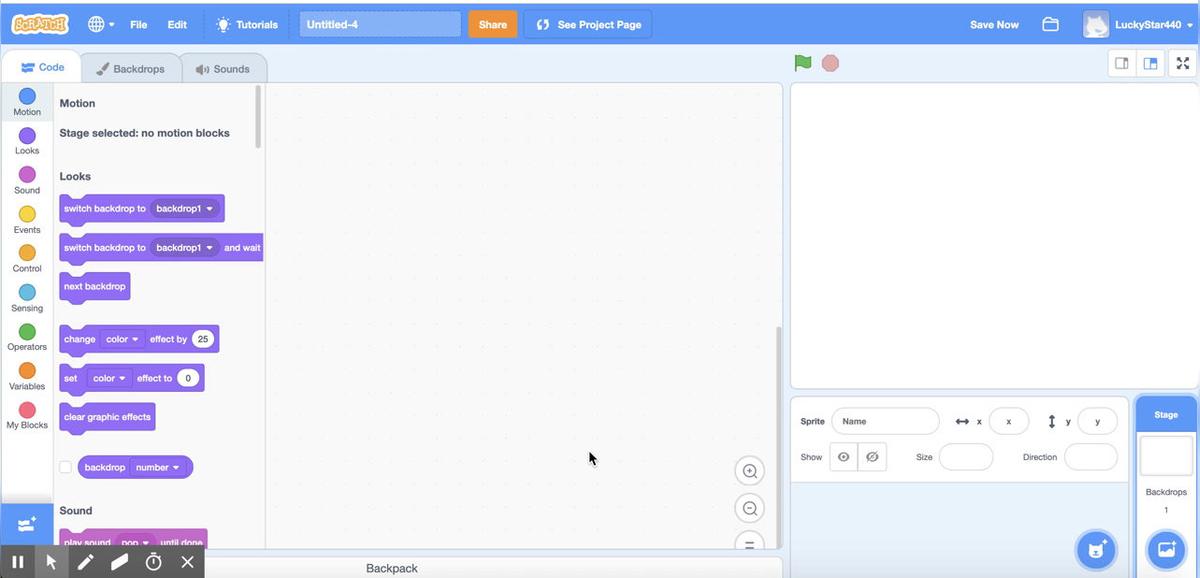Image resolution: width=1200 pixels, height=578 pixels.
Task: Enter full screen stage mode
Action: tap(1183, 63)
